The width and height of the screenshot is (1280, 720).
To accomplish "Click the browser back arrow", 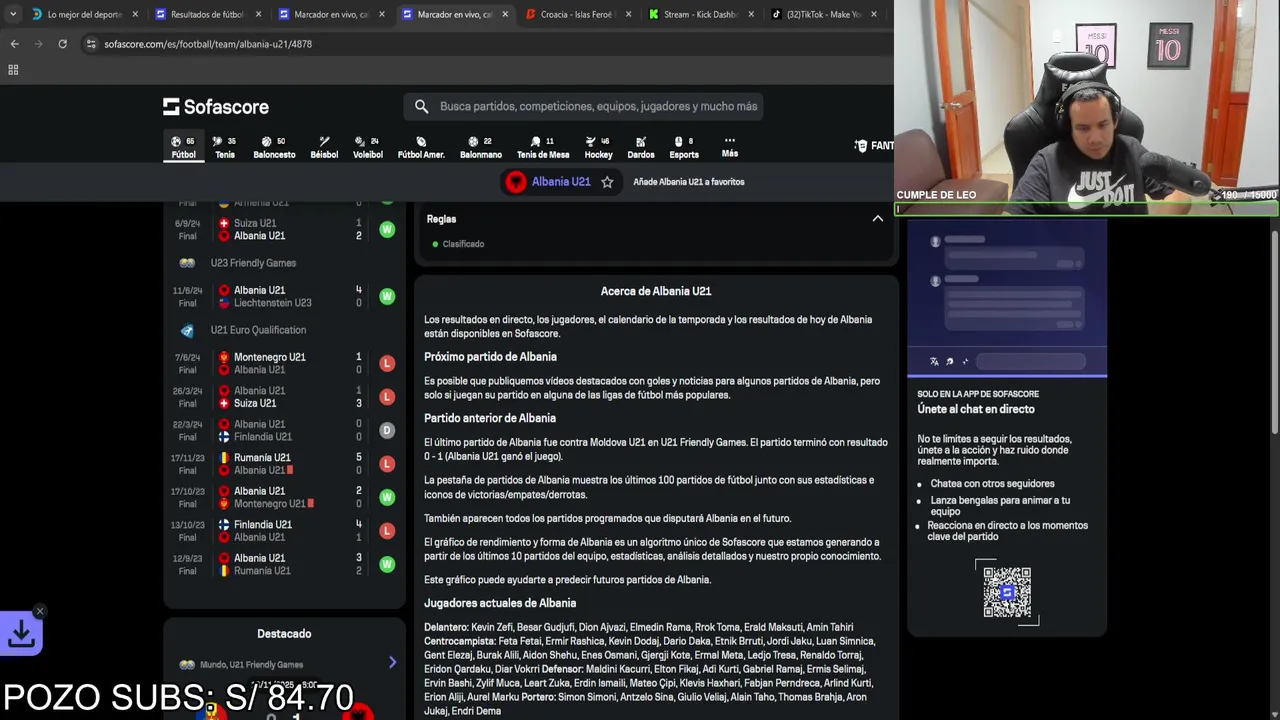I will 14,44.
